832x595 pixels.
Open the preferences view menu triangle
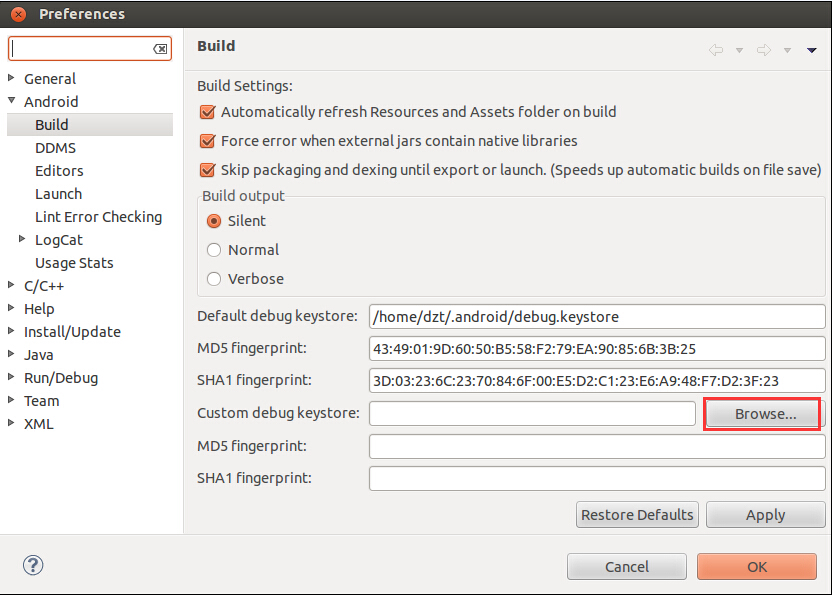(x=811, y=50)
